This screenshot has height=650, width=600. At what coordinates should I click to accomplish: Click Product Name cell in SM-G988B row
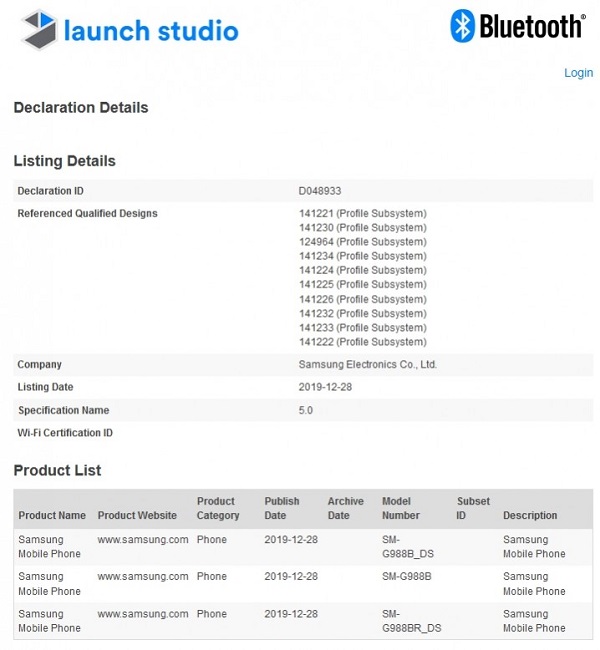pyautogui.click(x=49, y=584)
